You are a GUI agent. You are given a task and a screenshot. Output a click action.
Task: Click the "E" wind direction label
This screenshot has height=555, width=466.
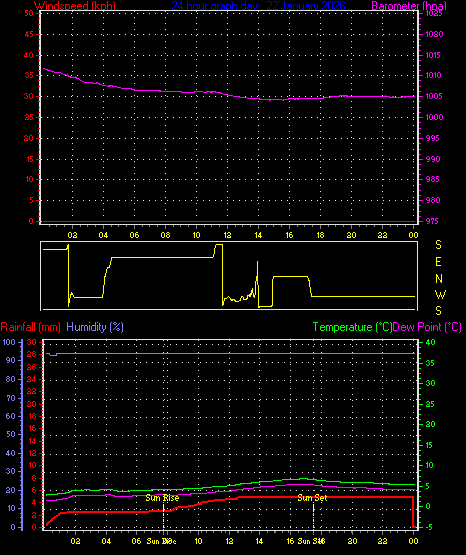(x=438, y=262)
